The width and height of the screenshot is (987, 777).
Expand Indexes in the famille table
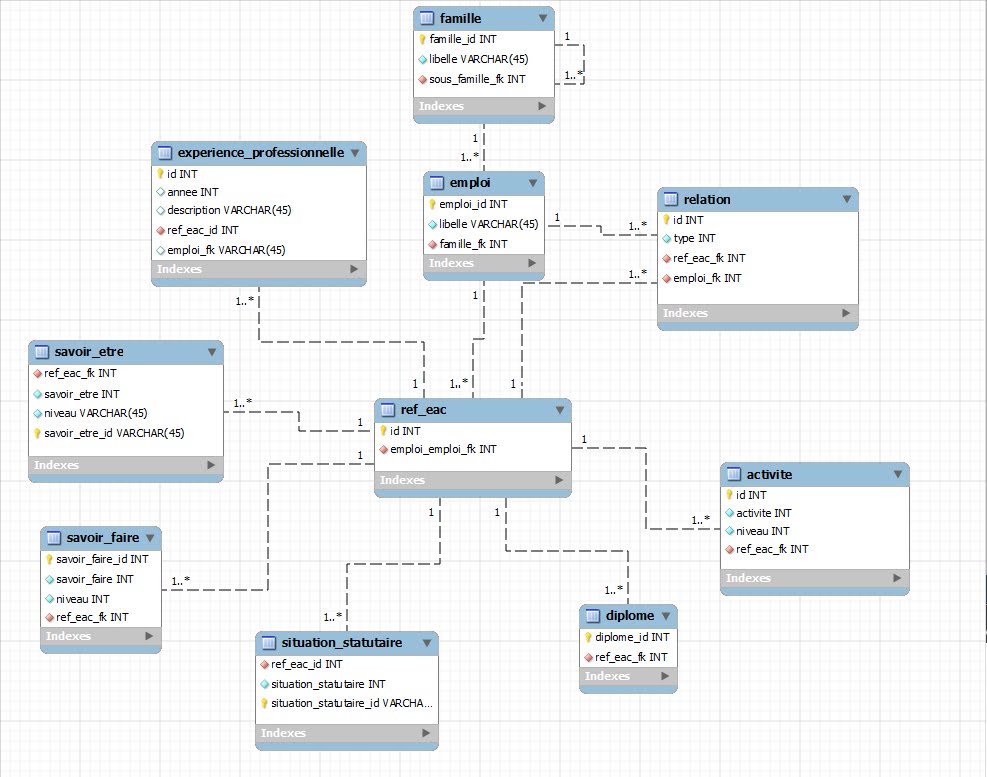pos(542,106)
